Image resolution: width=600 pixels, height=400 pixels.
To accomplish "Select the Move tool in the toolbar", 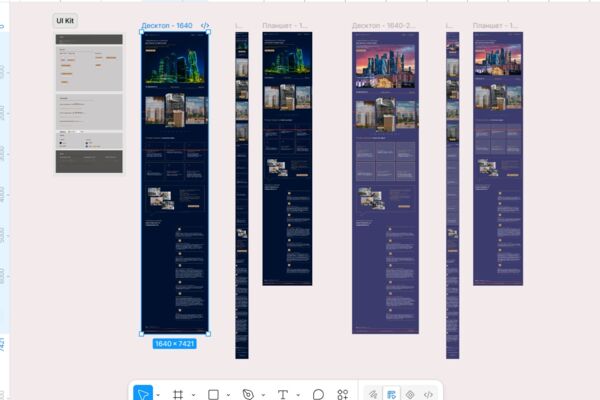I will click(143, 394).
